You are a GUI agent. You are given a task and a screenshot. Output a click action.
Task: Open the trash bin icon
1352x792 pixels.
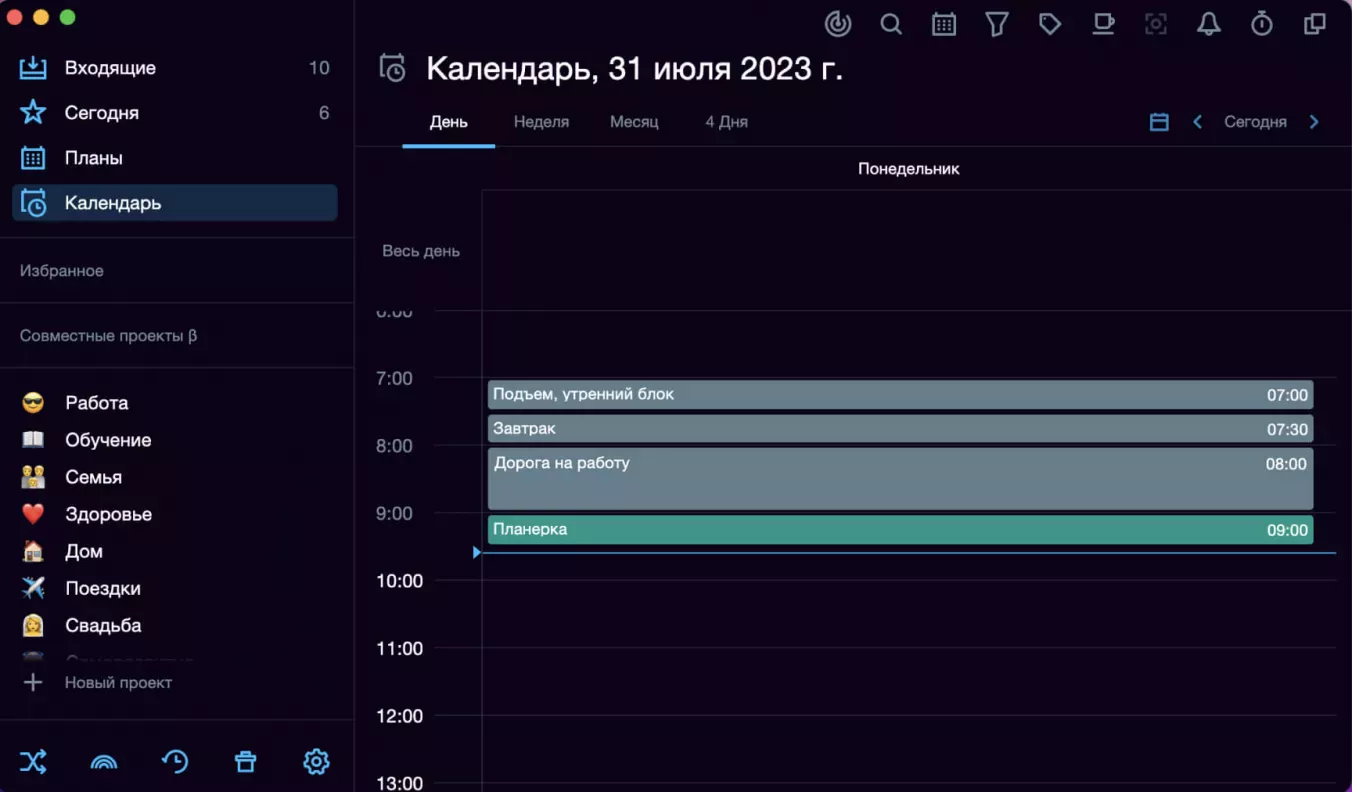[245, 762]
